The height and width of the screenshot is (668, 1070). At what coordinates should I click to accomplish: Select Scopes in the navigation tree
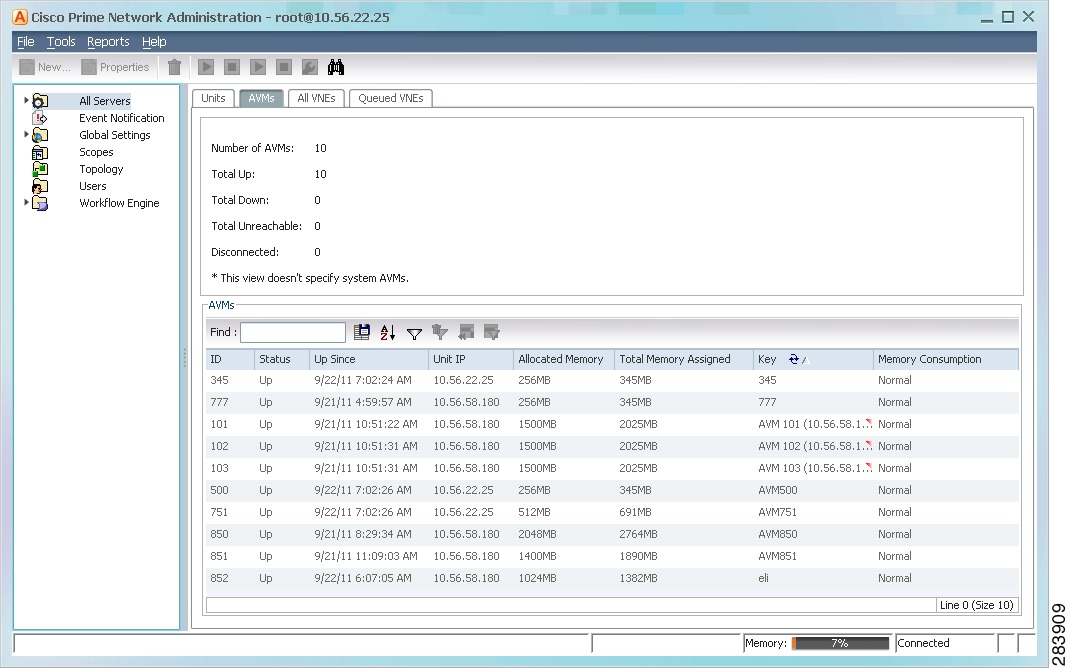[x=96, y=152]
